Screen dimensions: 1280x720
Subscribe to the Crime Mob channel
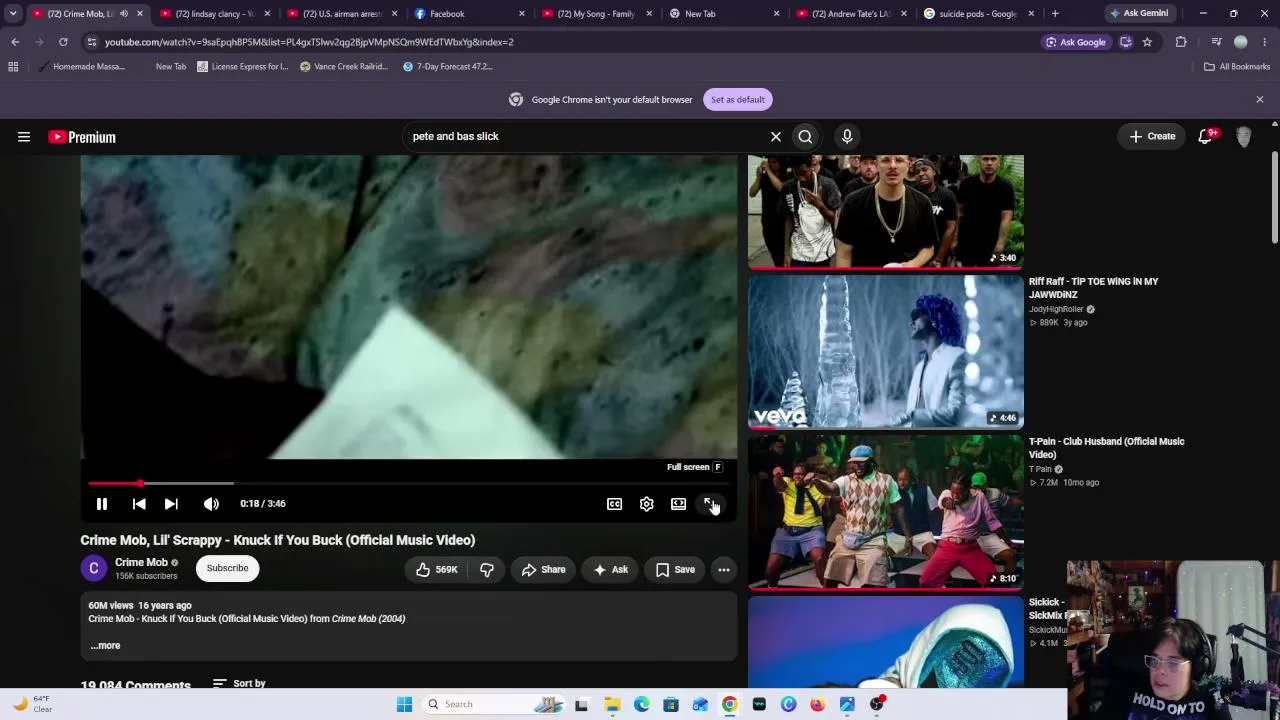(x=227, y=568)
